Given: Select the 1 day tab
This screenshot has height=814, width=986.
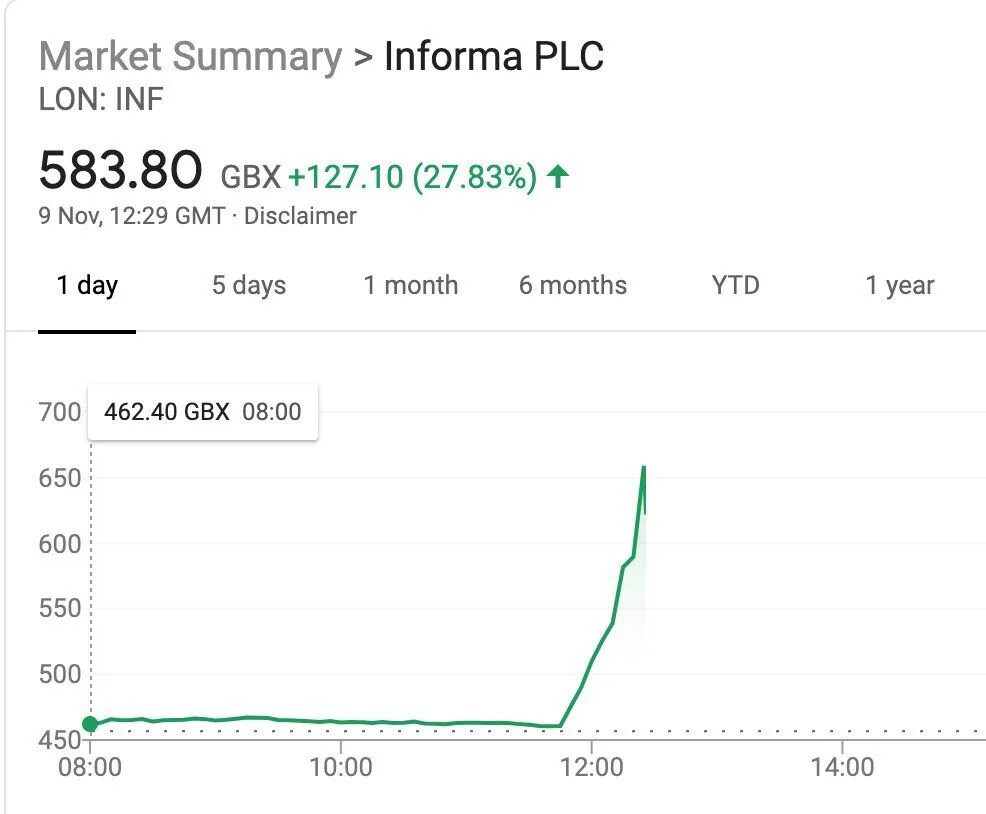Looking at the screenshot, I should (87, 286).
